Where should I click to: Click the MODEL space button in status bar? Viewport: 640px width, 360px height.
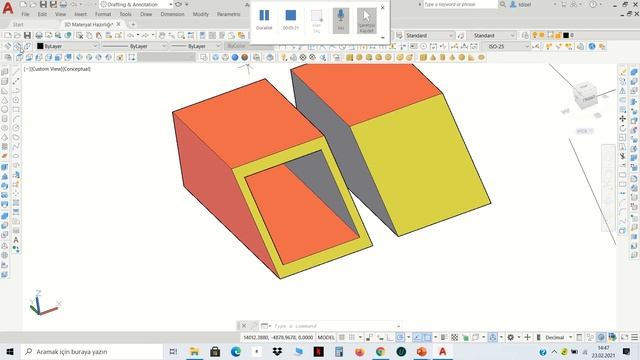(326, 337)
